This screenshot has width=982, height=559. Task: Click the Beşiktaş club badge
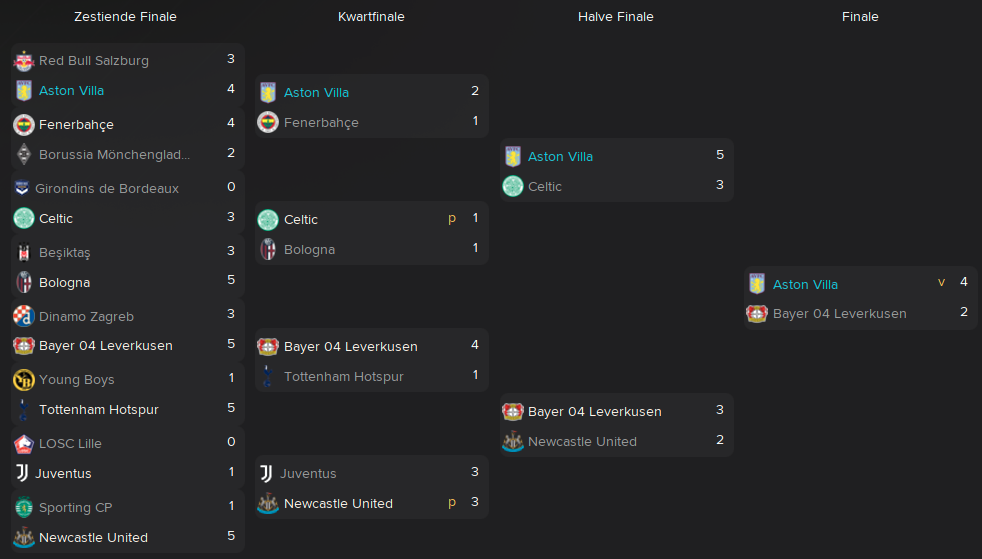24,252
